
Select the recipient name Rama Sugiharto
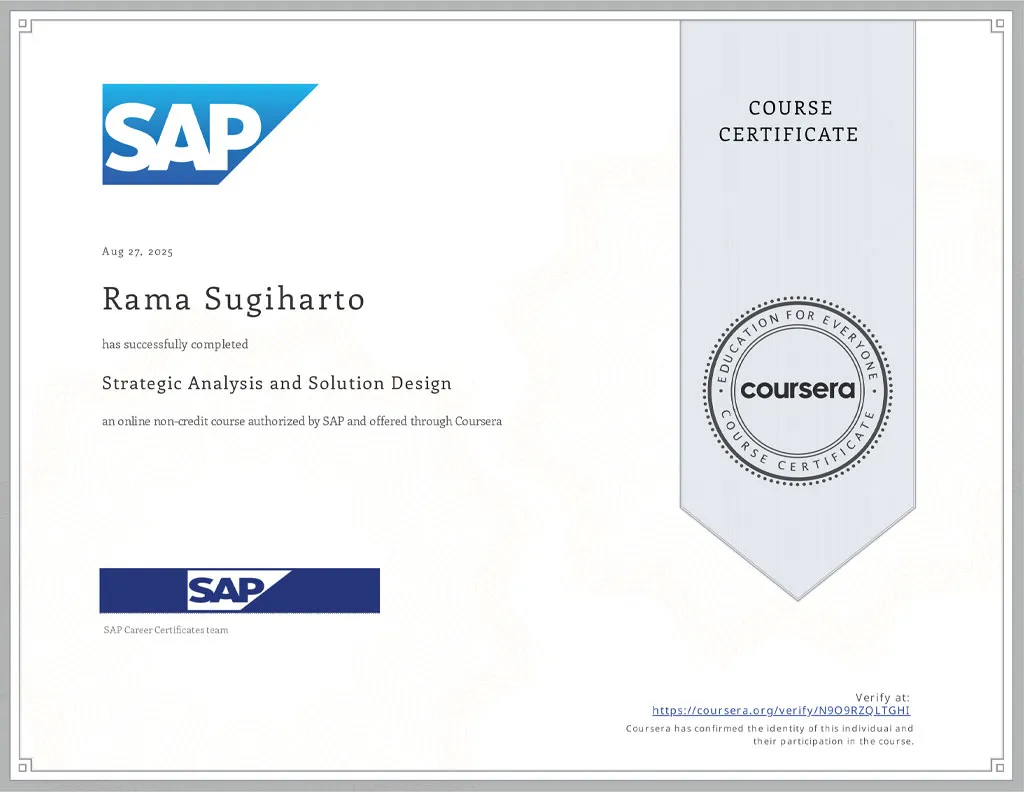pos(233,299)
